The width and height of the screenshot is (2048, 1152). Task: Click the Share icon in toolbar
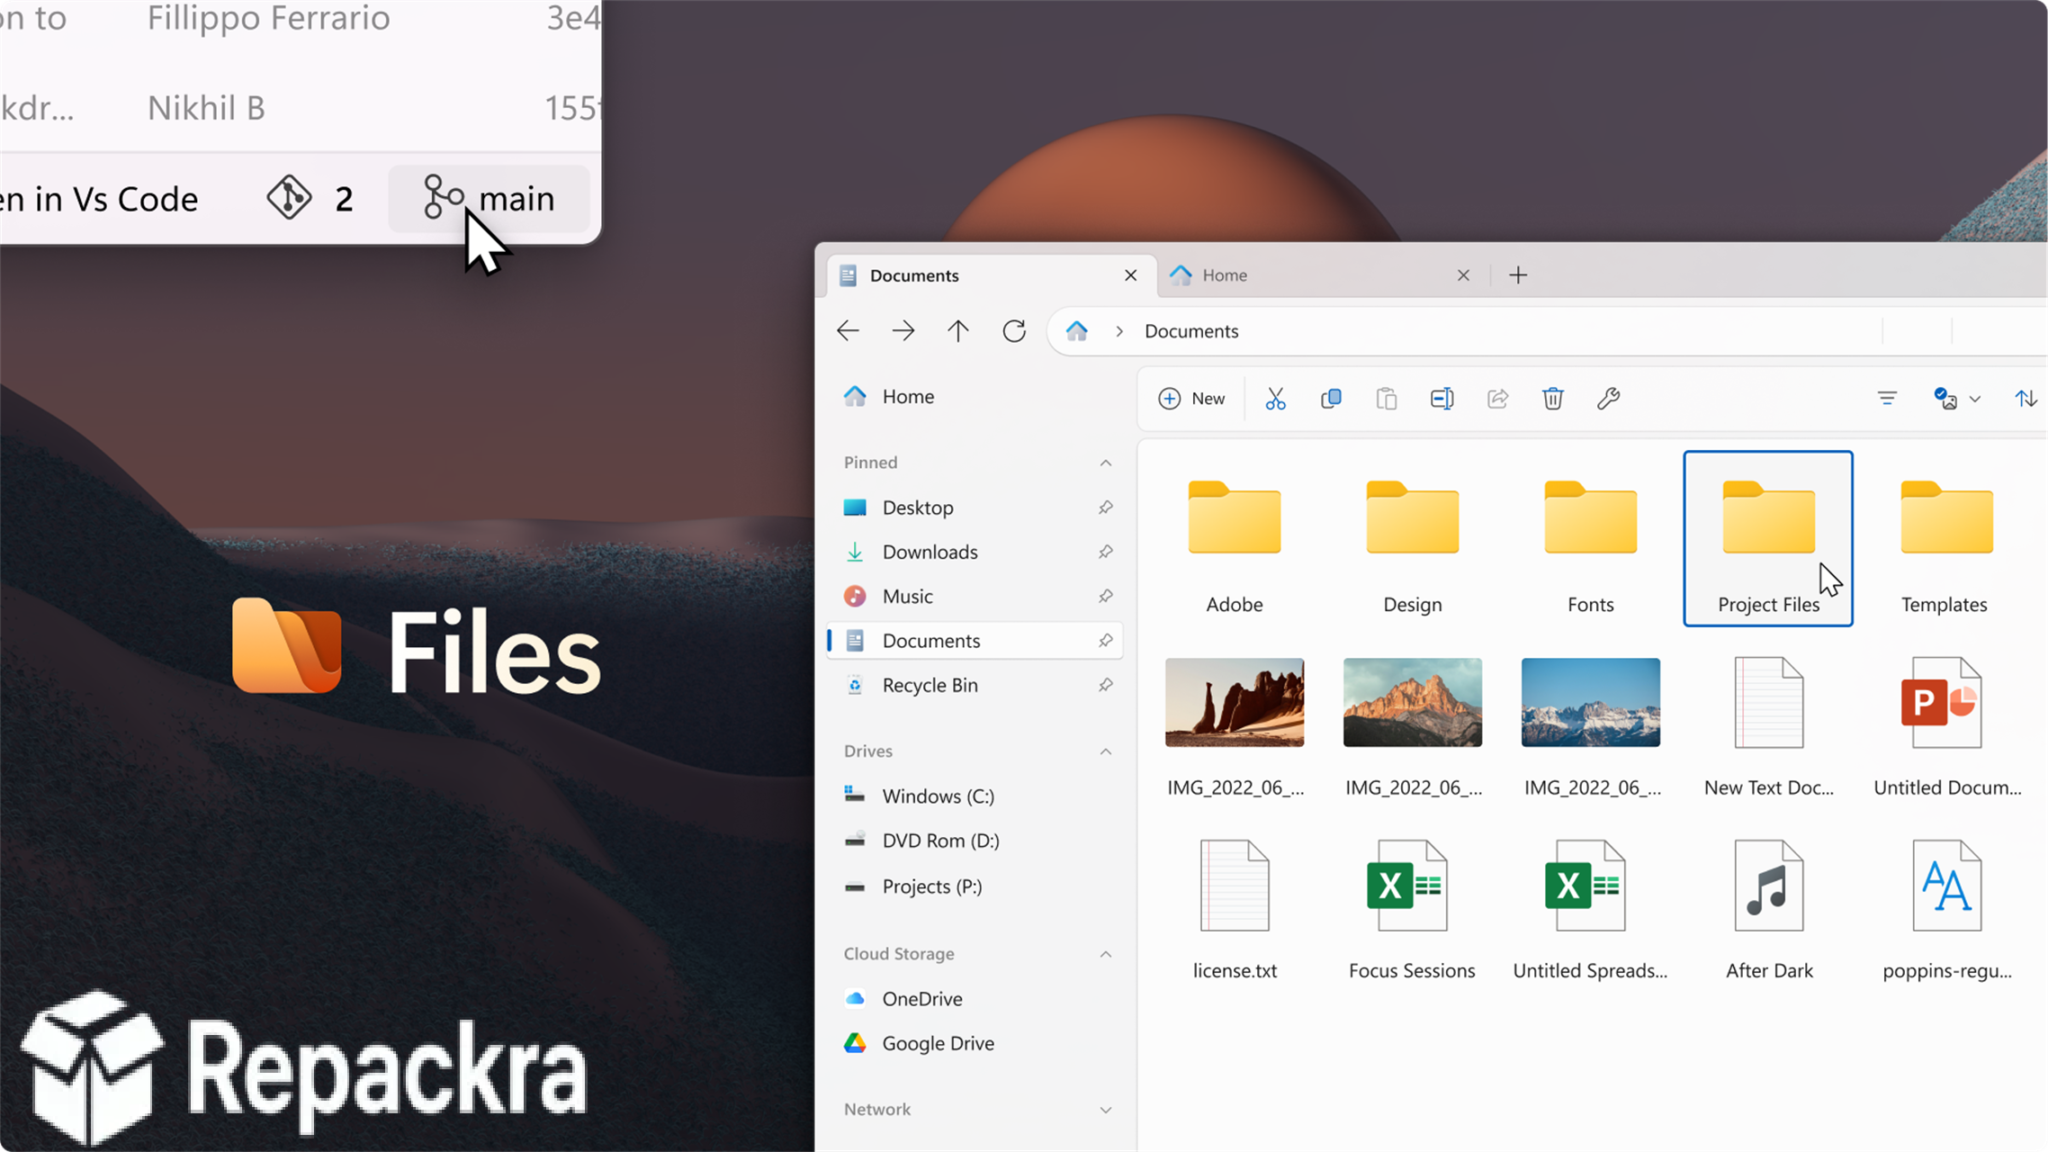[x=1497, y=399]
